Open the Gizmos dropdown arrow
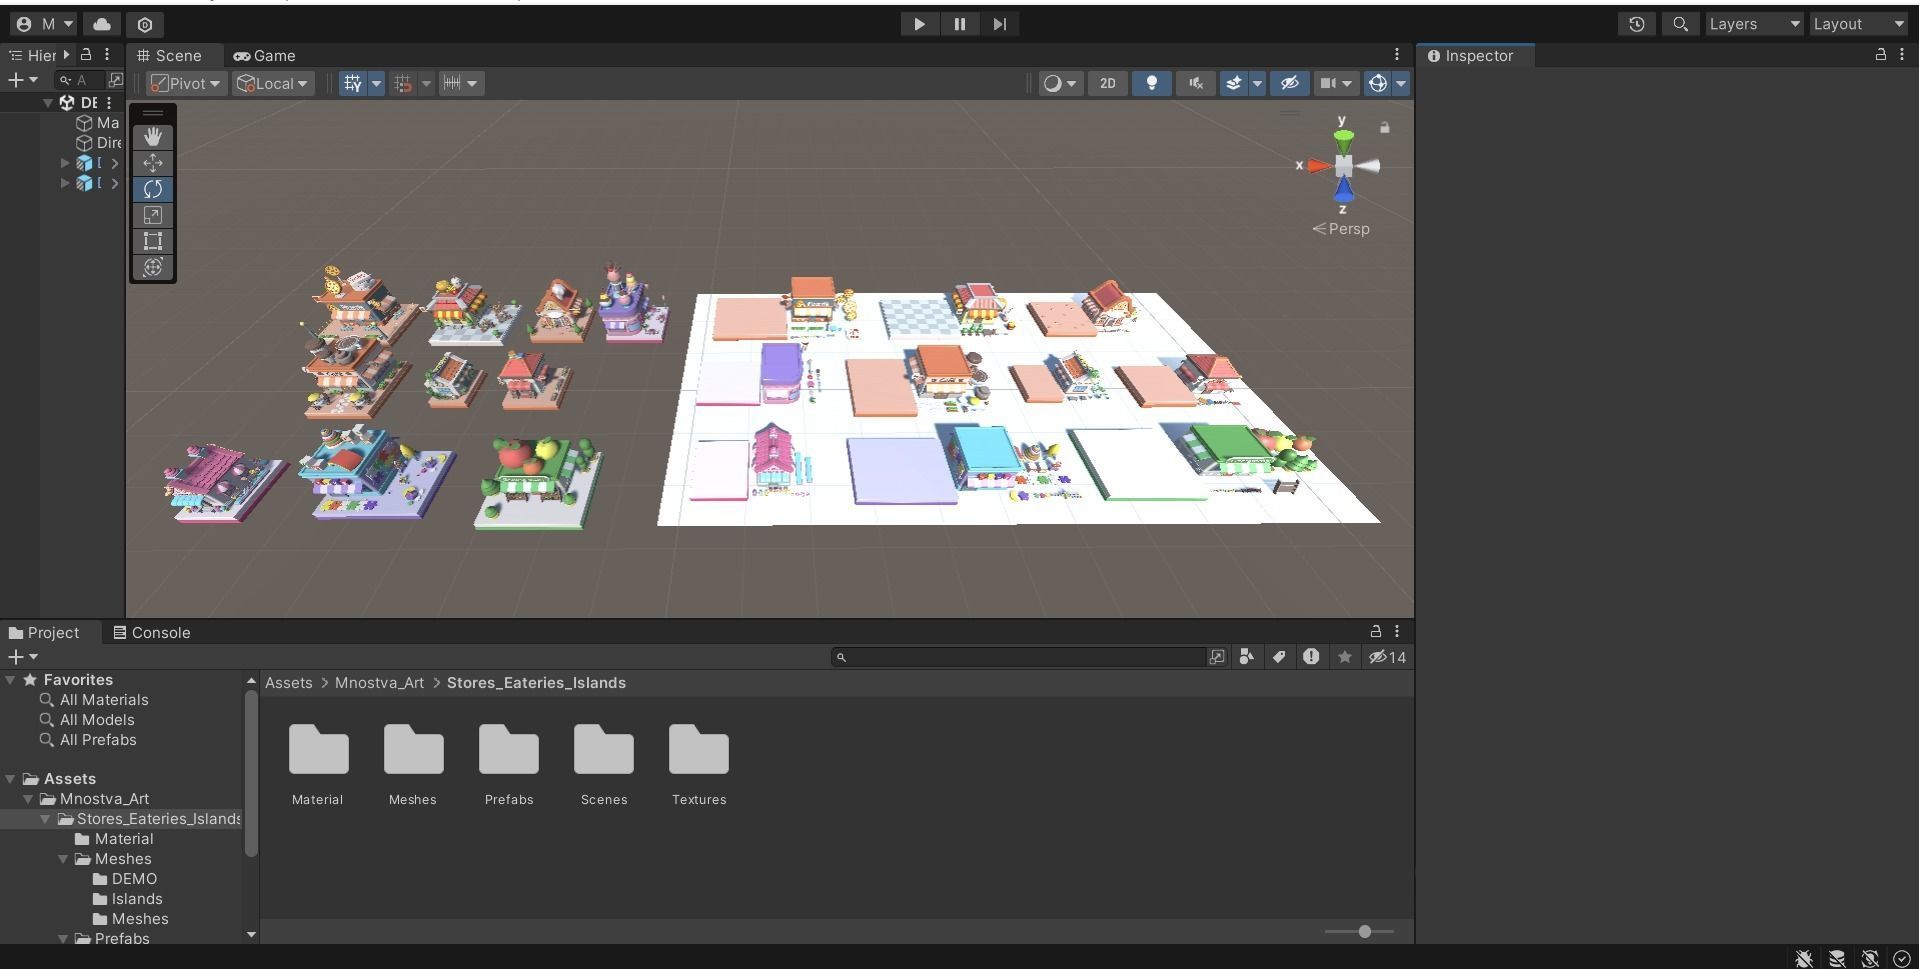This screenshot has width=1919, height=969. [x=1401, y=84]
